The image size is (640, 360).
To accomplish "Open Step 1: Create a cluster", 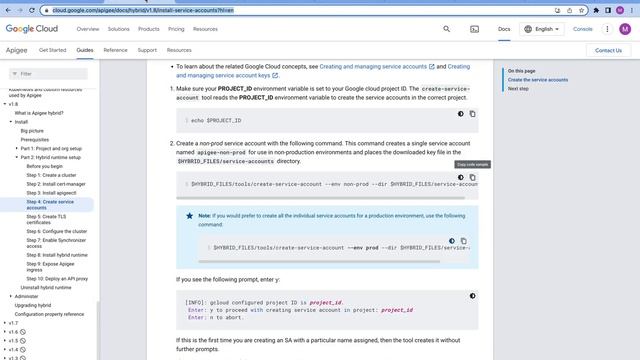I will point(51,175).
